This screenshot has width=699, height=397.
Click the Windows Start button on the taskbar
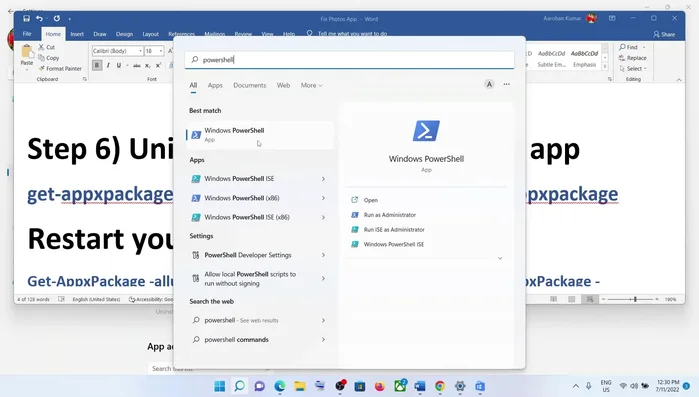click(x=219, y=386)
